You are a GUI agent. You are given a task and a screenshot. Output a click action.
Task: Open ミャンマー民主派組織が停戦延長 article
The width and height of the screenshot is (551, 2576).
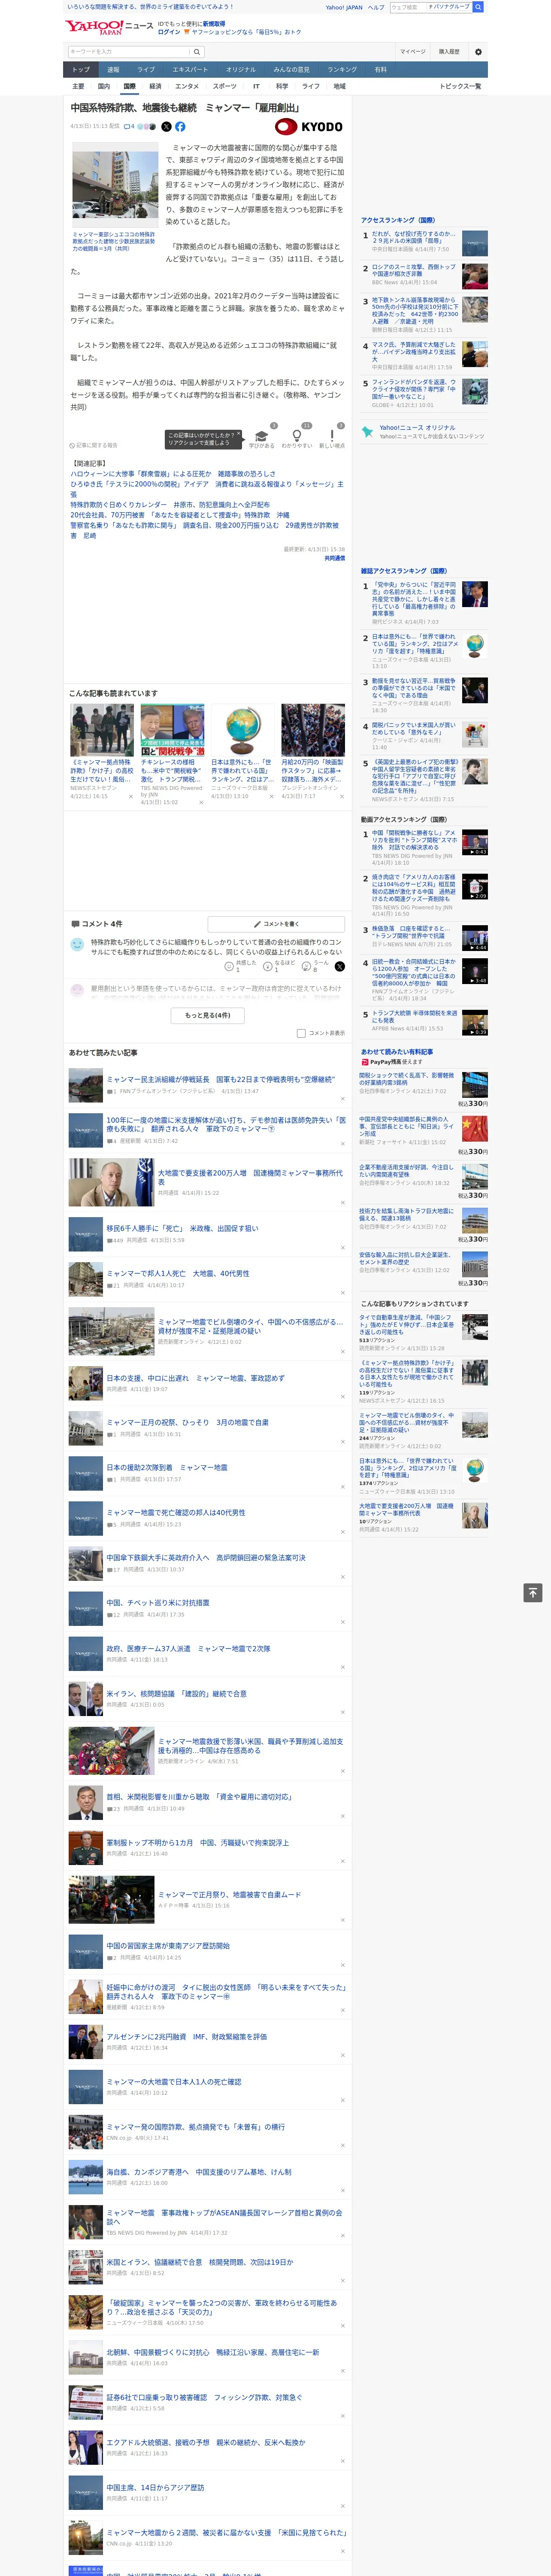220,1080
